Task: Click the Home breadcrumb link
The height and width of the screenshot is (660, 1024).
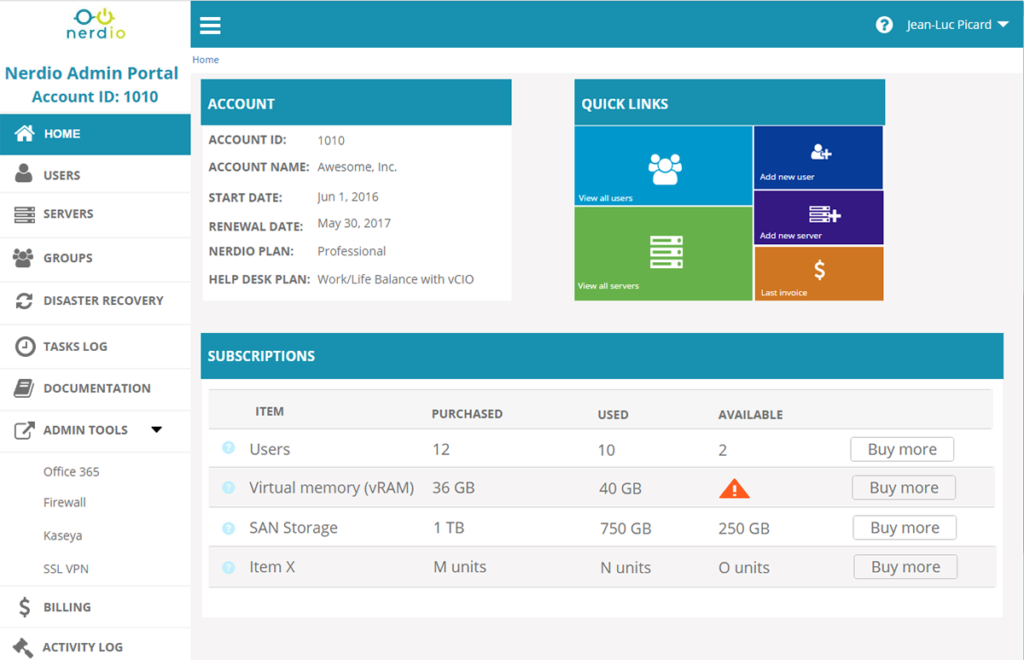Action: [x=205, y=59]
